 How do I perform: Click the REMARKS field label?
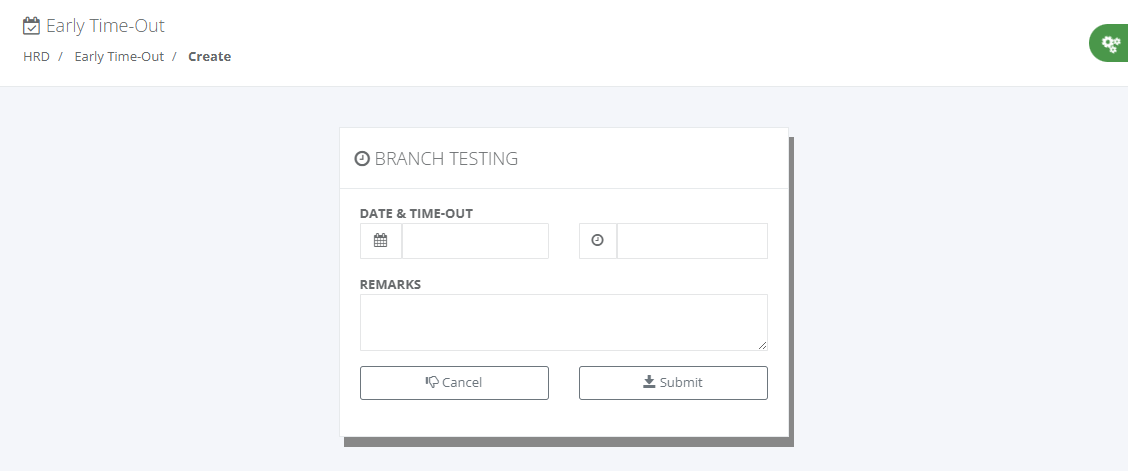point(390,284)
